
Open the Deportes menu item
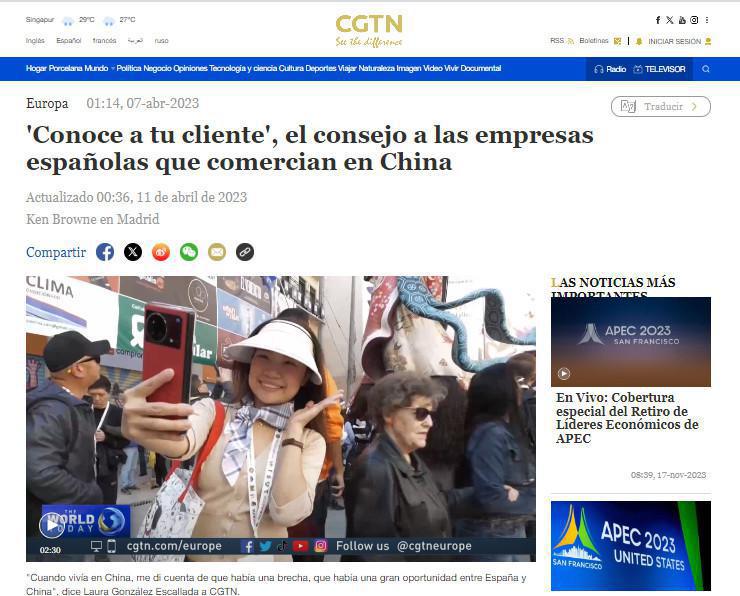click(321, 68)
